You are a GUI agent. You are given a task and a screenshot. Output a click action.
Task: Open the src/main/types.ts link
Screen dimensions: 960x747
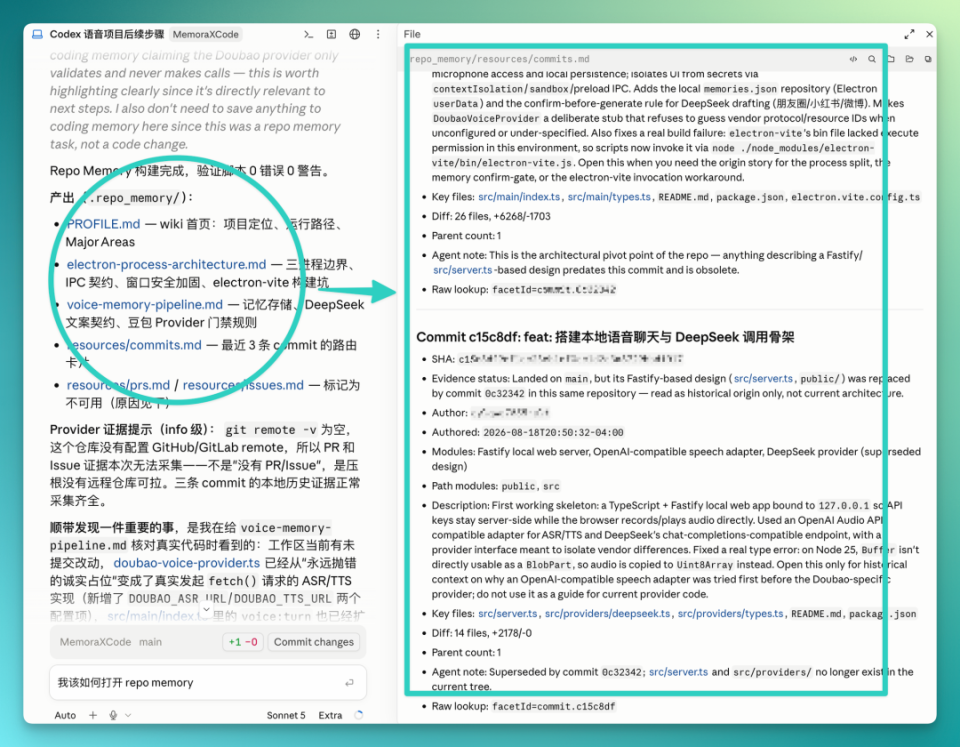[609, 197]
